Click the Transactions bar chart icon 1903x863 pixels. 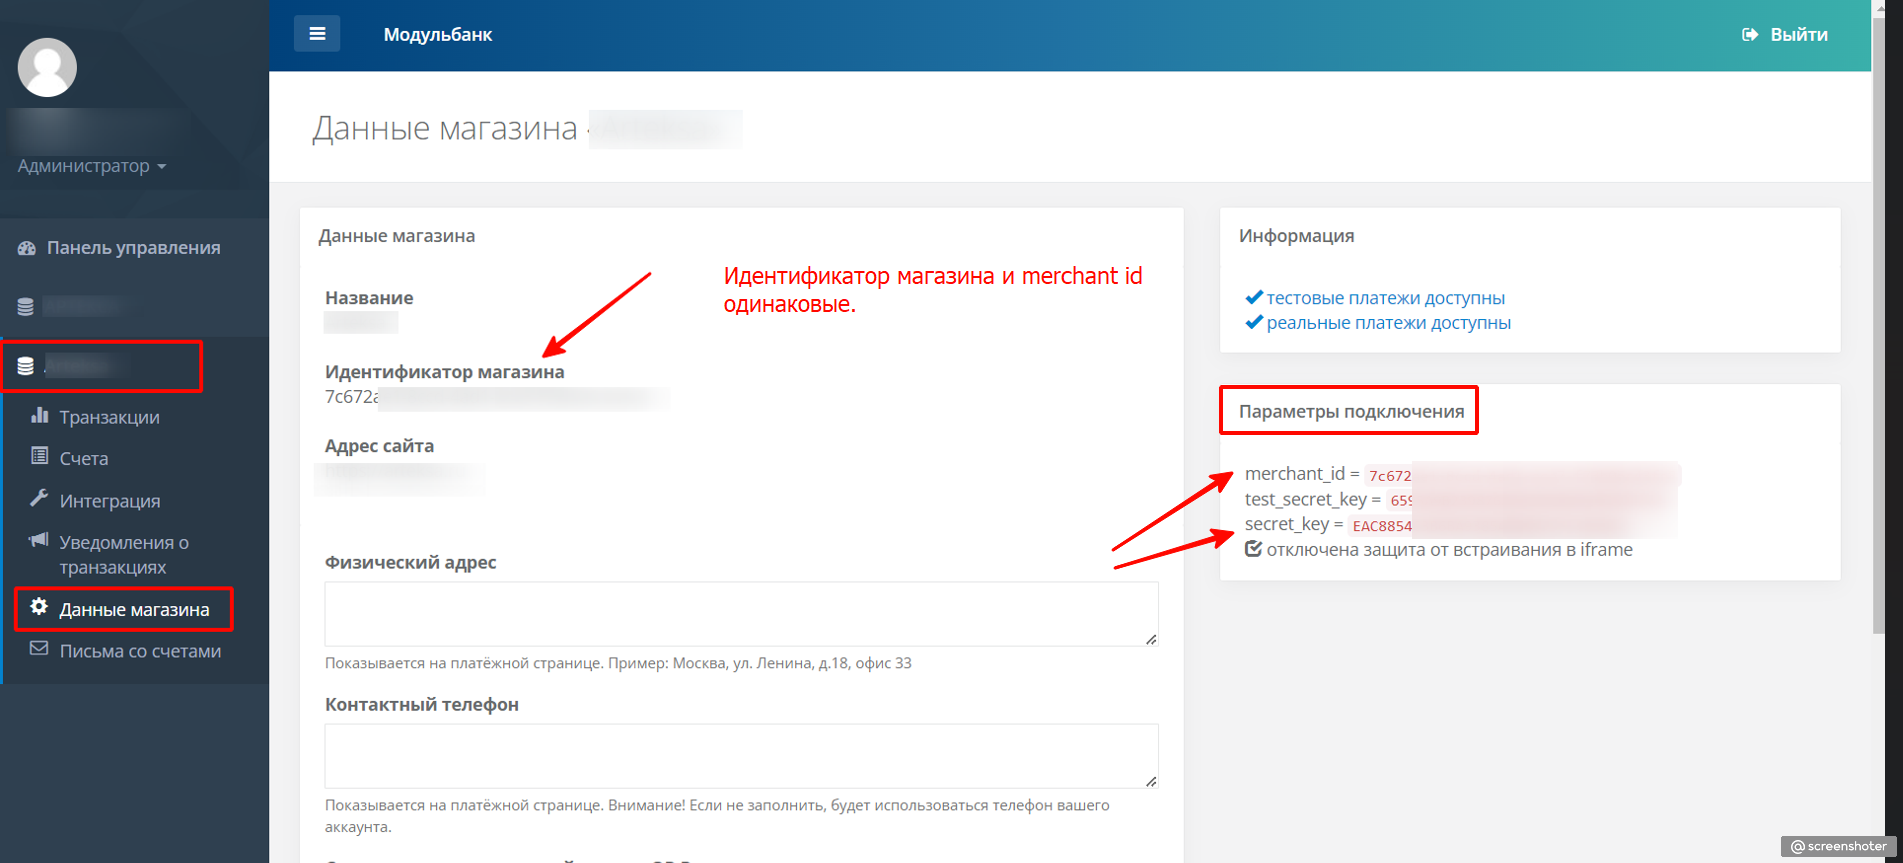point(39,415)
